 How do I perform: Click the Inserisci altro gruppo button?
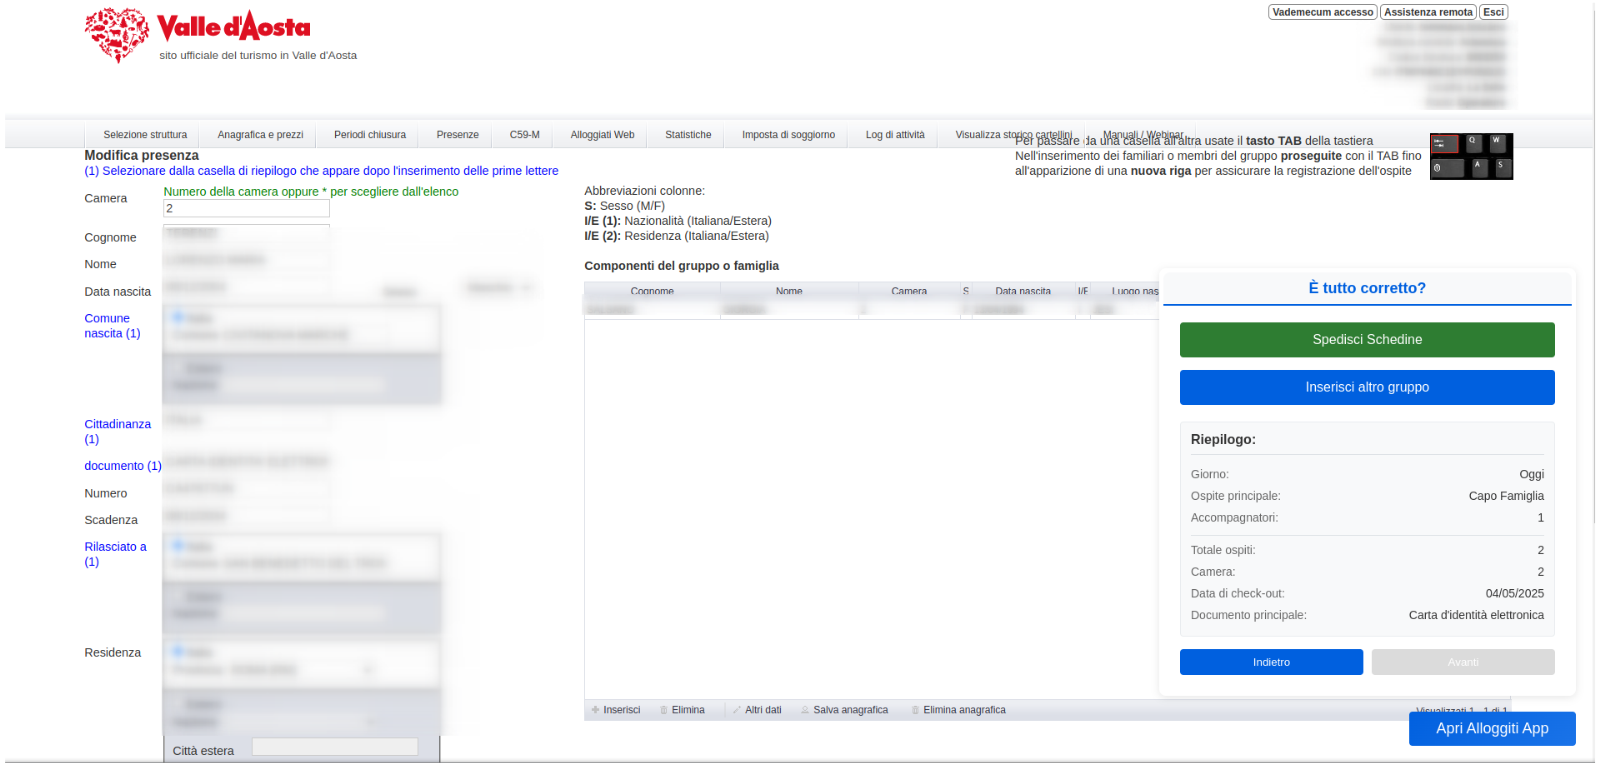click(1366, 387)
